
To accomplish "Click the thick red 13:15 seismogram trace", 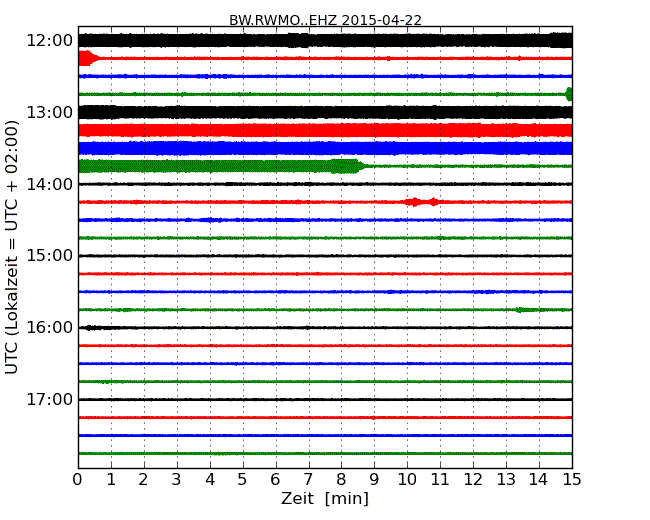I will [325, 130].
